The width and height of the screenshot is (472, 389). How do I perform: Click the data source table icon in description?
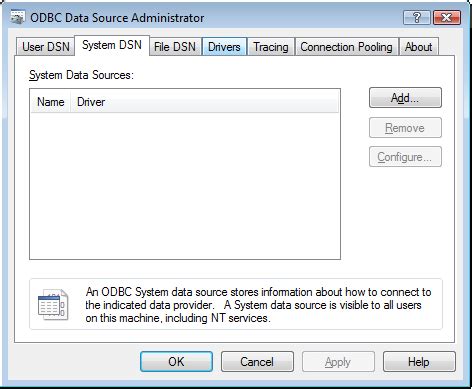[53, 304]
